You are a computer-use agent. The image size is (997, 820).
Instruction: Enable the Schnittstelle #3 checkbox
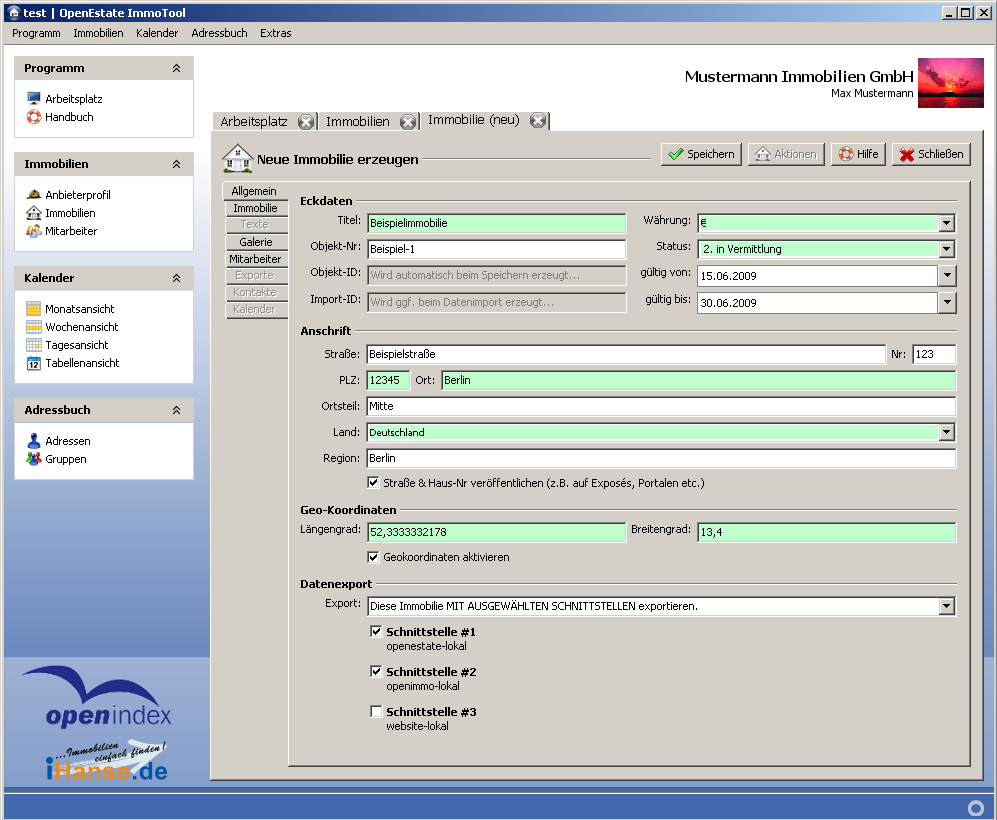(x=376, y=712)
